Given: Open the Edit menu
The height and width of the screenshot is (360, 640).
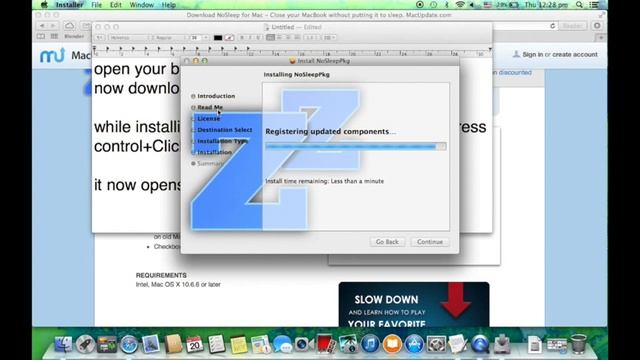Looking at the screenshot, I should (116, 5).
